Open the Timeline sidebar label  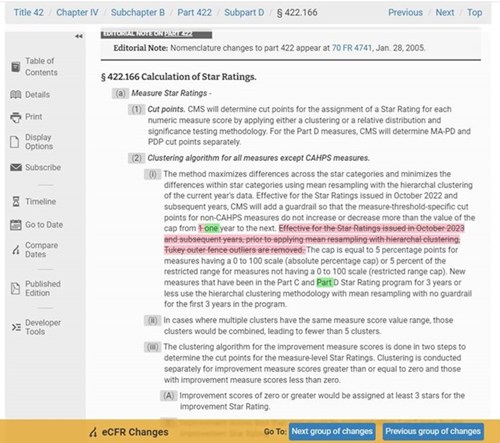pos(41,202)
